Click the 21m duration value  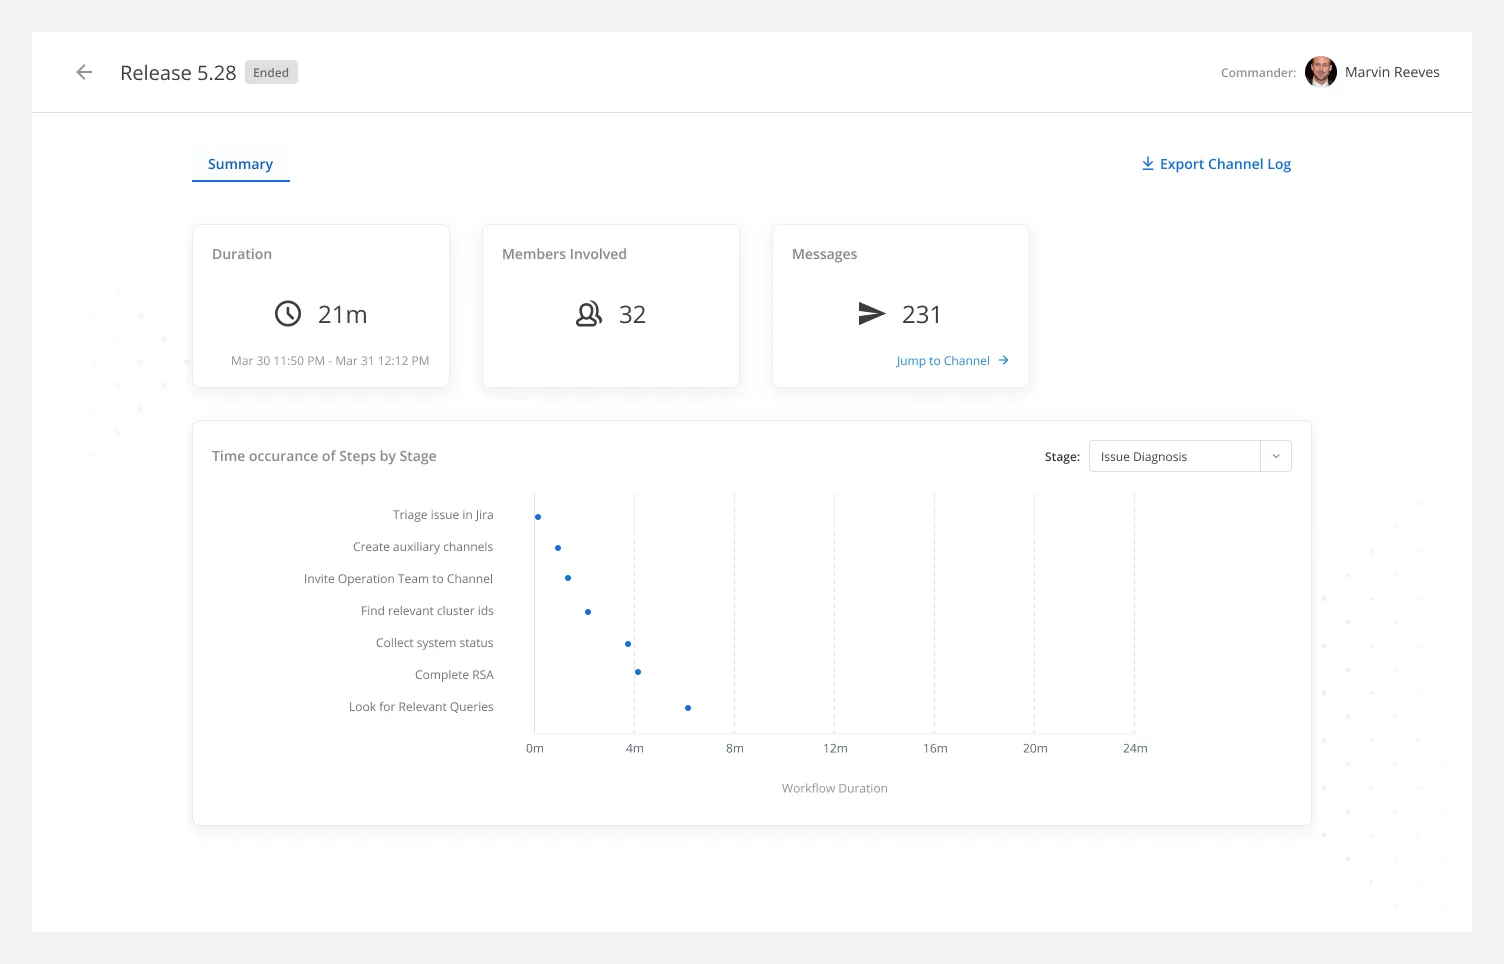(x=342, y=315)
